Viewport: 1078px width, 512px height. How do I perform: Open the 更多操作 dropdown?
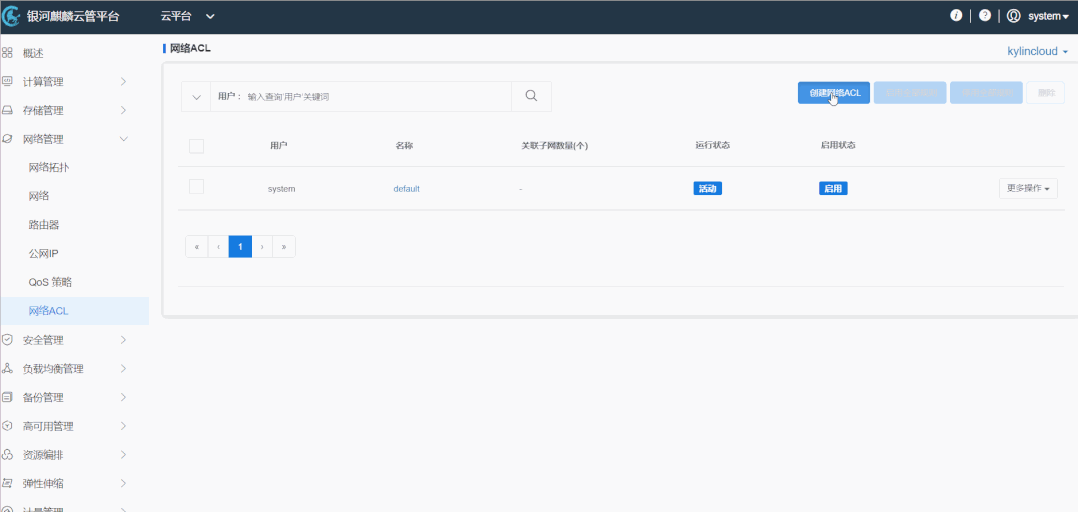pos(1027,188)
